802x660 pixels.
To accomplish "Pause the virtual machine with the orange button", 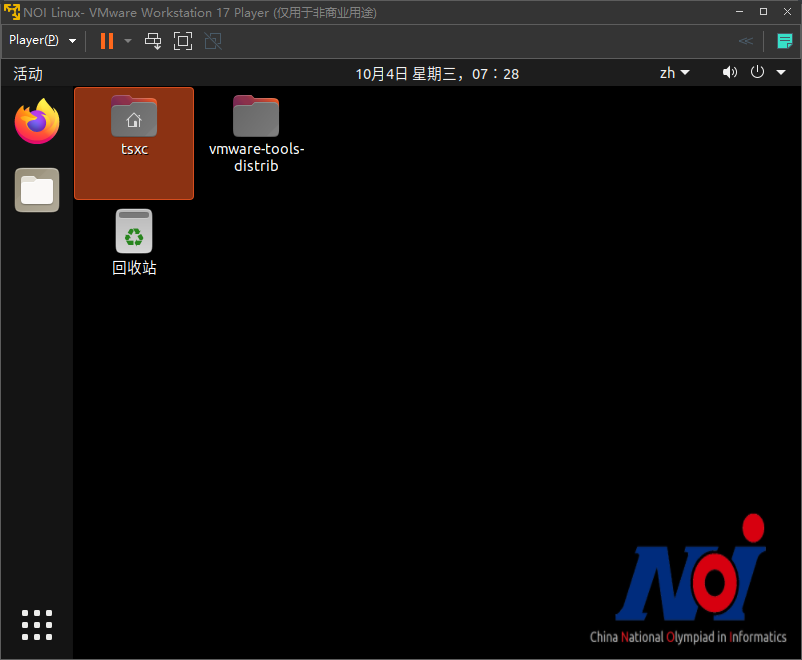I will [107, 41].
